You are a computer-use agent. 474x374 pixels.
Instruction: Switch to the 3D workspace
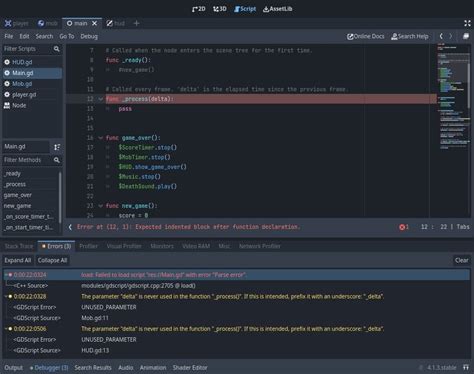coord(220,9)
